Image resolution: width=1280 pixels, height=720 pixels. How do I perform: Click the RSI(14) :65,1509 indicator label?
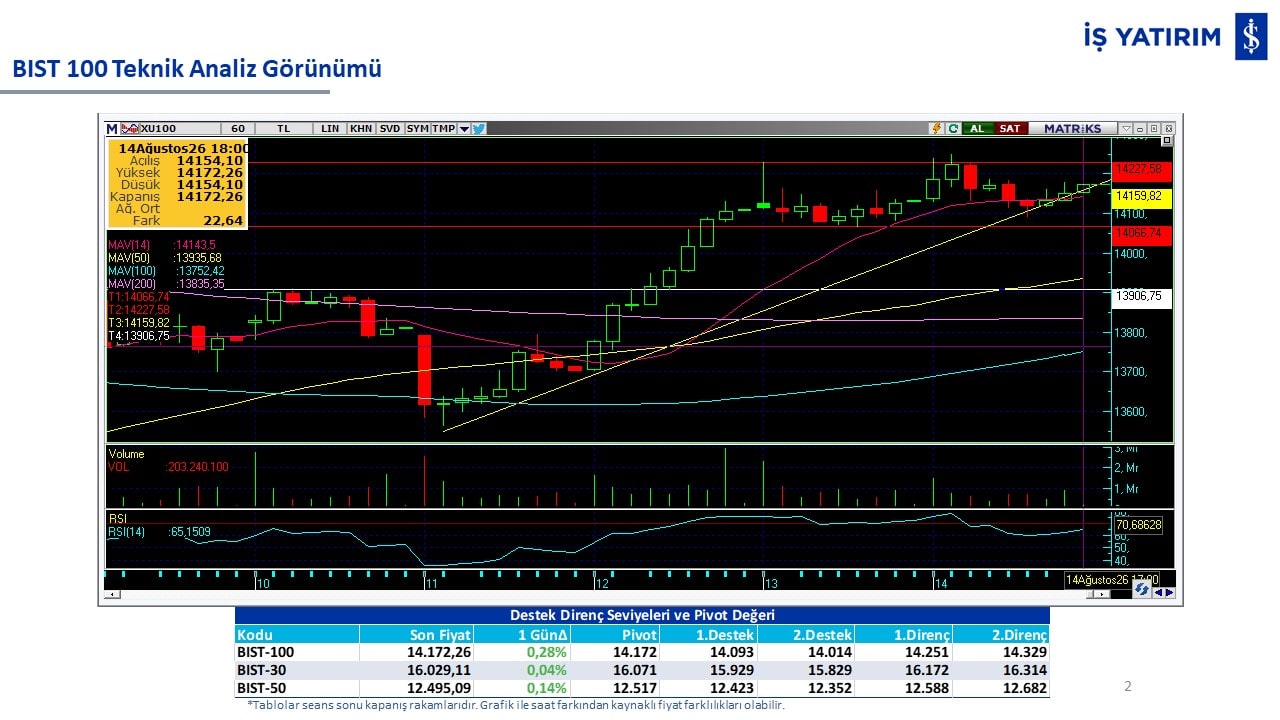click(159, 532)
